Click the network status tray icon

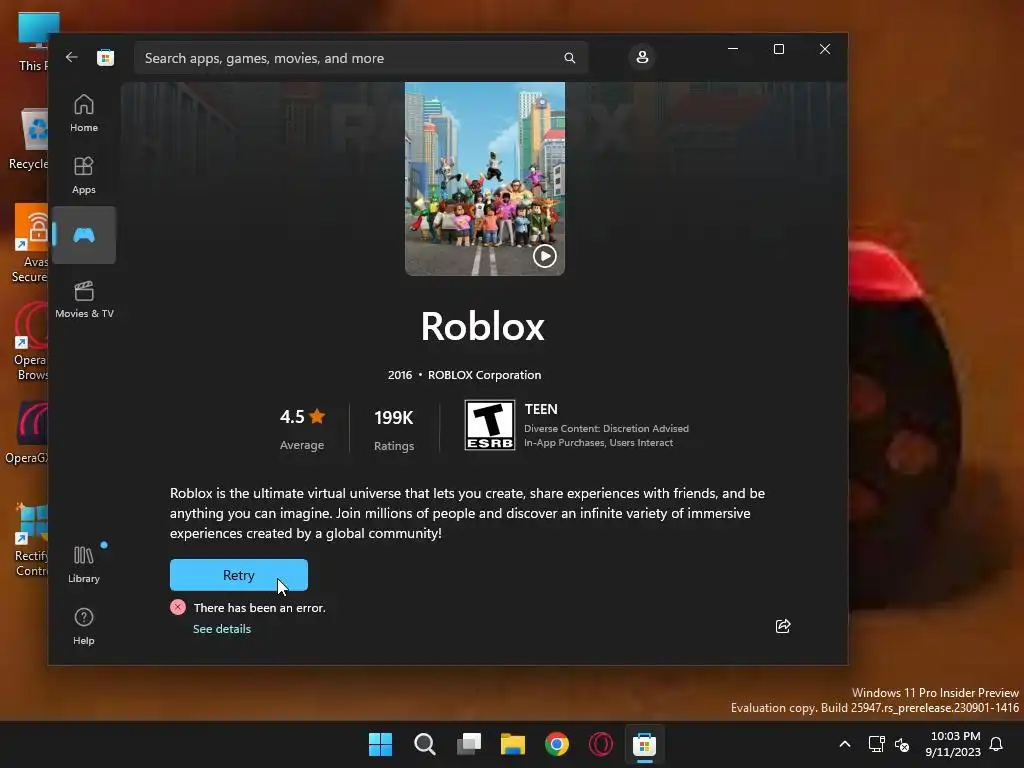pyautogui.click(x=876, y=744)
